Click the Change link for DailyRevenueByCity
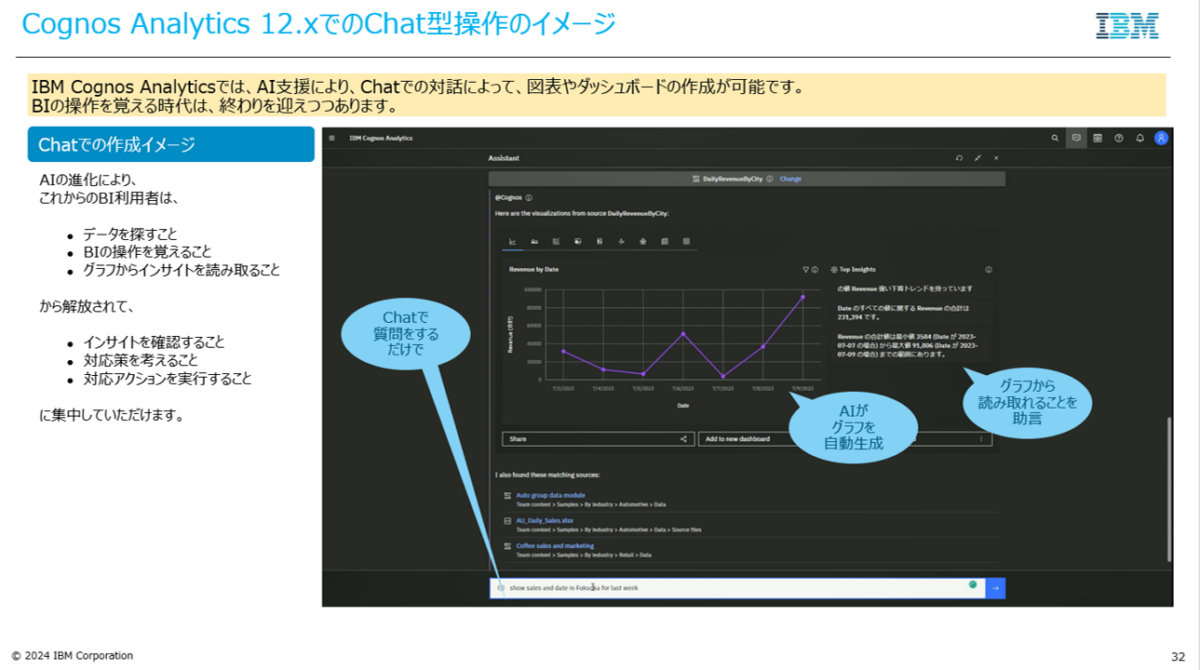This screenshot has width=1200, height=670. [x=790, y=179]
